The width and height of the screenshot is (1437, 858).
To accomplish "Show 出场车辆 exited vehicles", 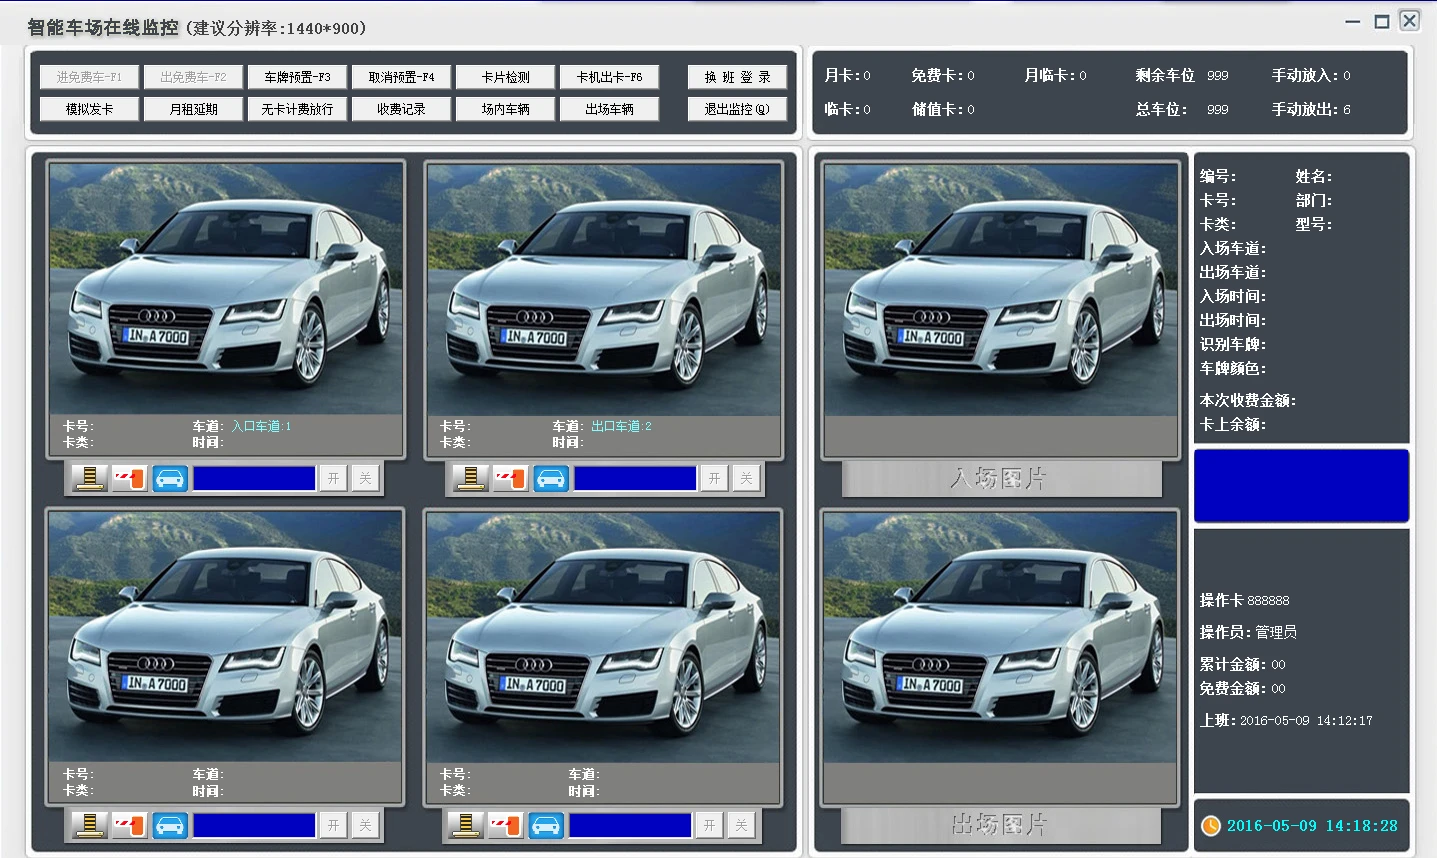I will pos(609,109).
